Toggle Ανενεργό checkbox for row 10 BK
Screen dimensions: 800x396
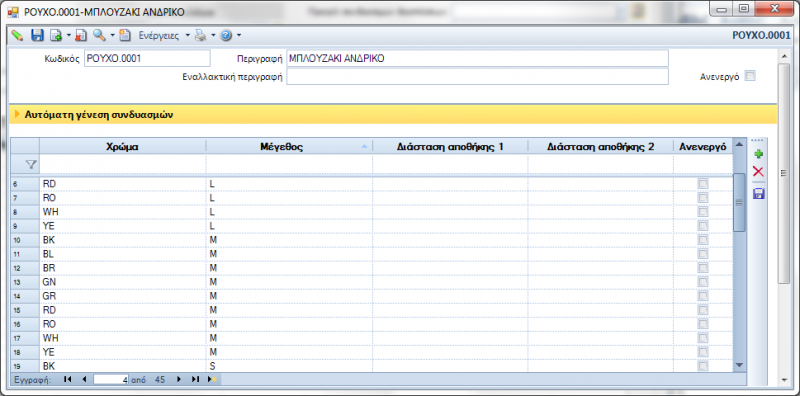(703, 239)
